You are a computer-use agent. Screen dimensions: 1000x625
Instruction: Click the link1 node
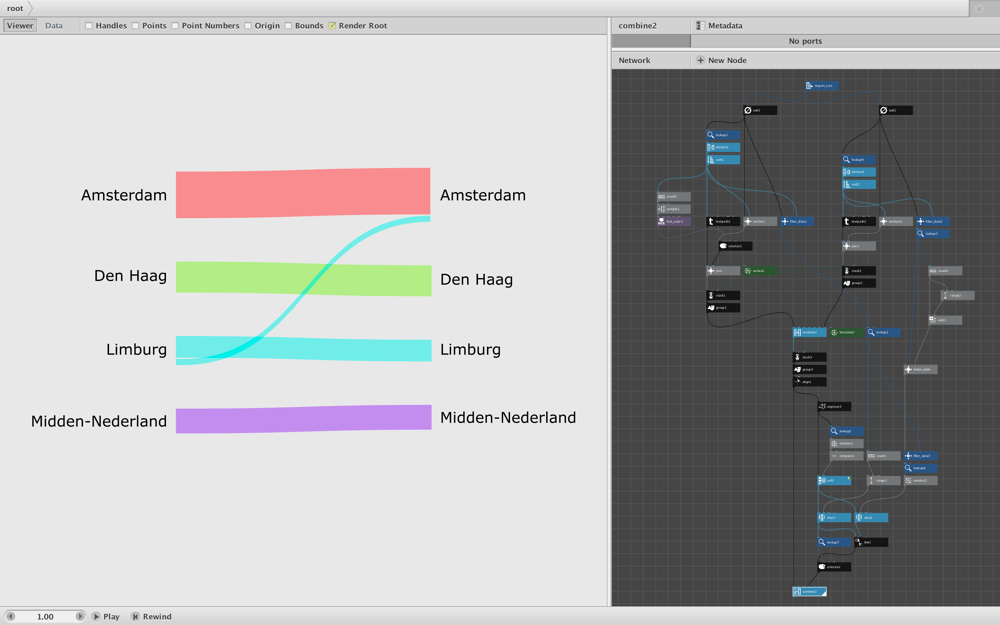[871, 542]
